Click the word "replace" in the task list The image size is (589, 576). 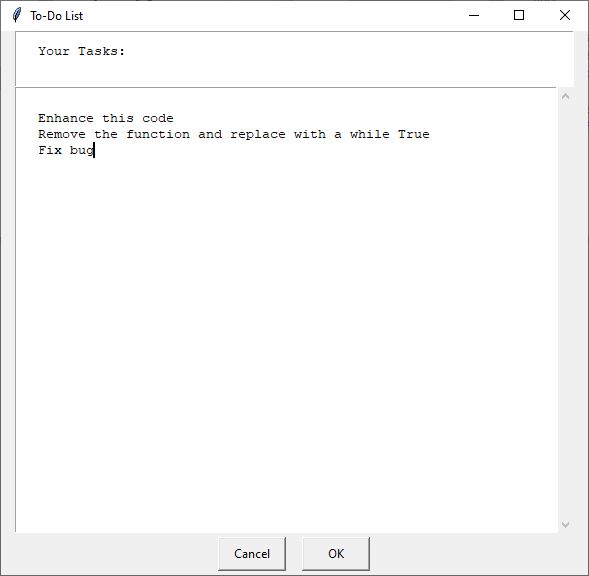coord(258,135)
